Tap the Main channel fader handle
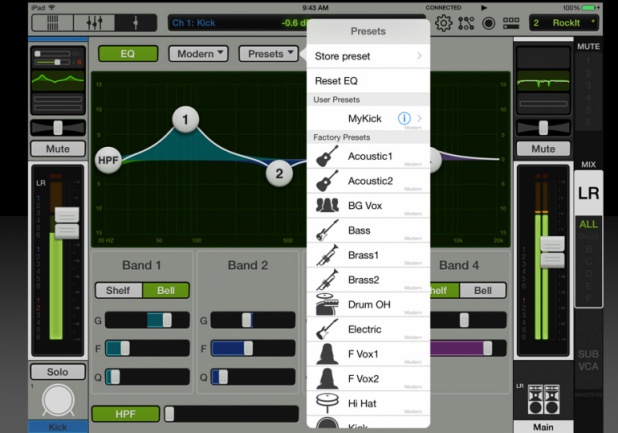This screenshot has width=618, height=433. point(552,252)
